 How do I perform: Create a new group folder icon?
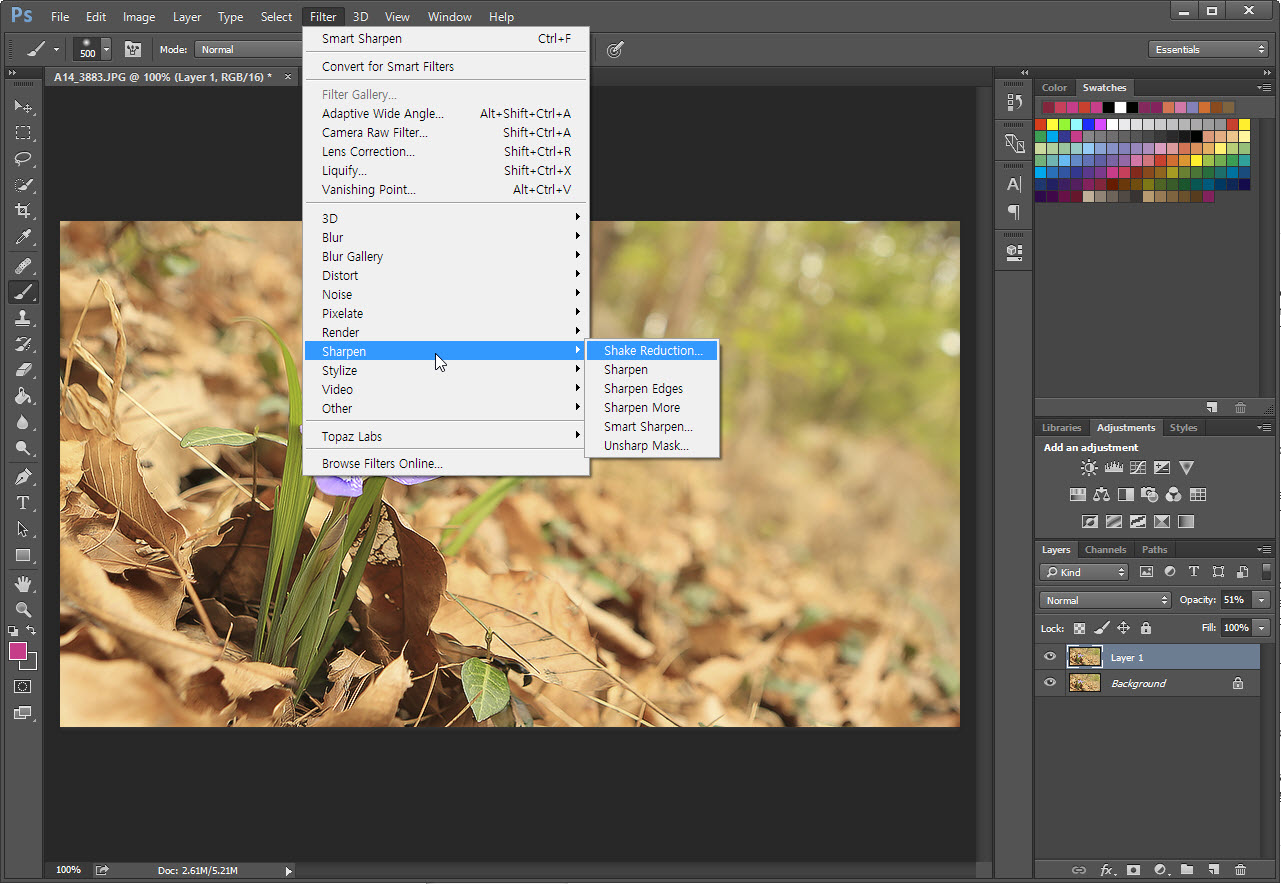pyautogui.click(x=1187, y=870)
